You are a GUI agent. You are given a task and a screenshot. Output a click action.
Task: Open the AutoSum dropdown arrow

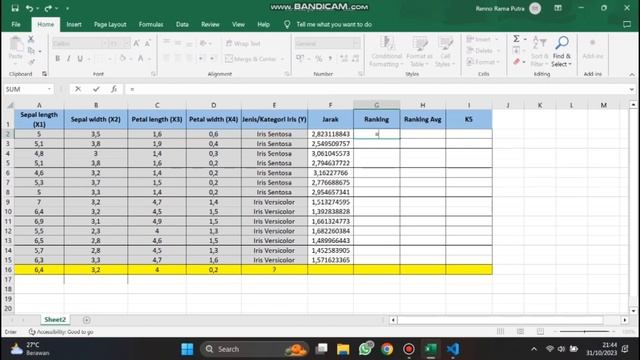point(525,39)
